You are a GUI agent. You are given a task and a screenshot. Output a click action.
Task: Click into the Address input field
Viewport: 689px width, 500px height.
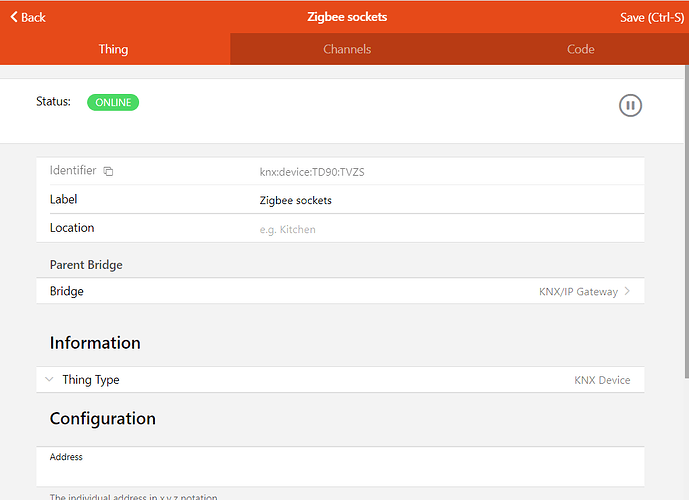click(x=340, y=473)
